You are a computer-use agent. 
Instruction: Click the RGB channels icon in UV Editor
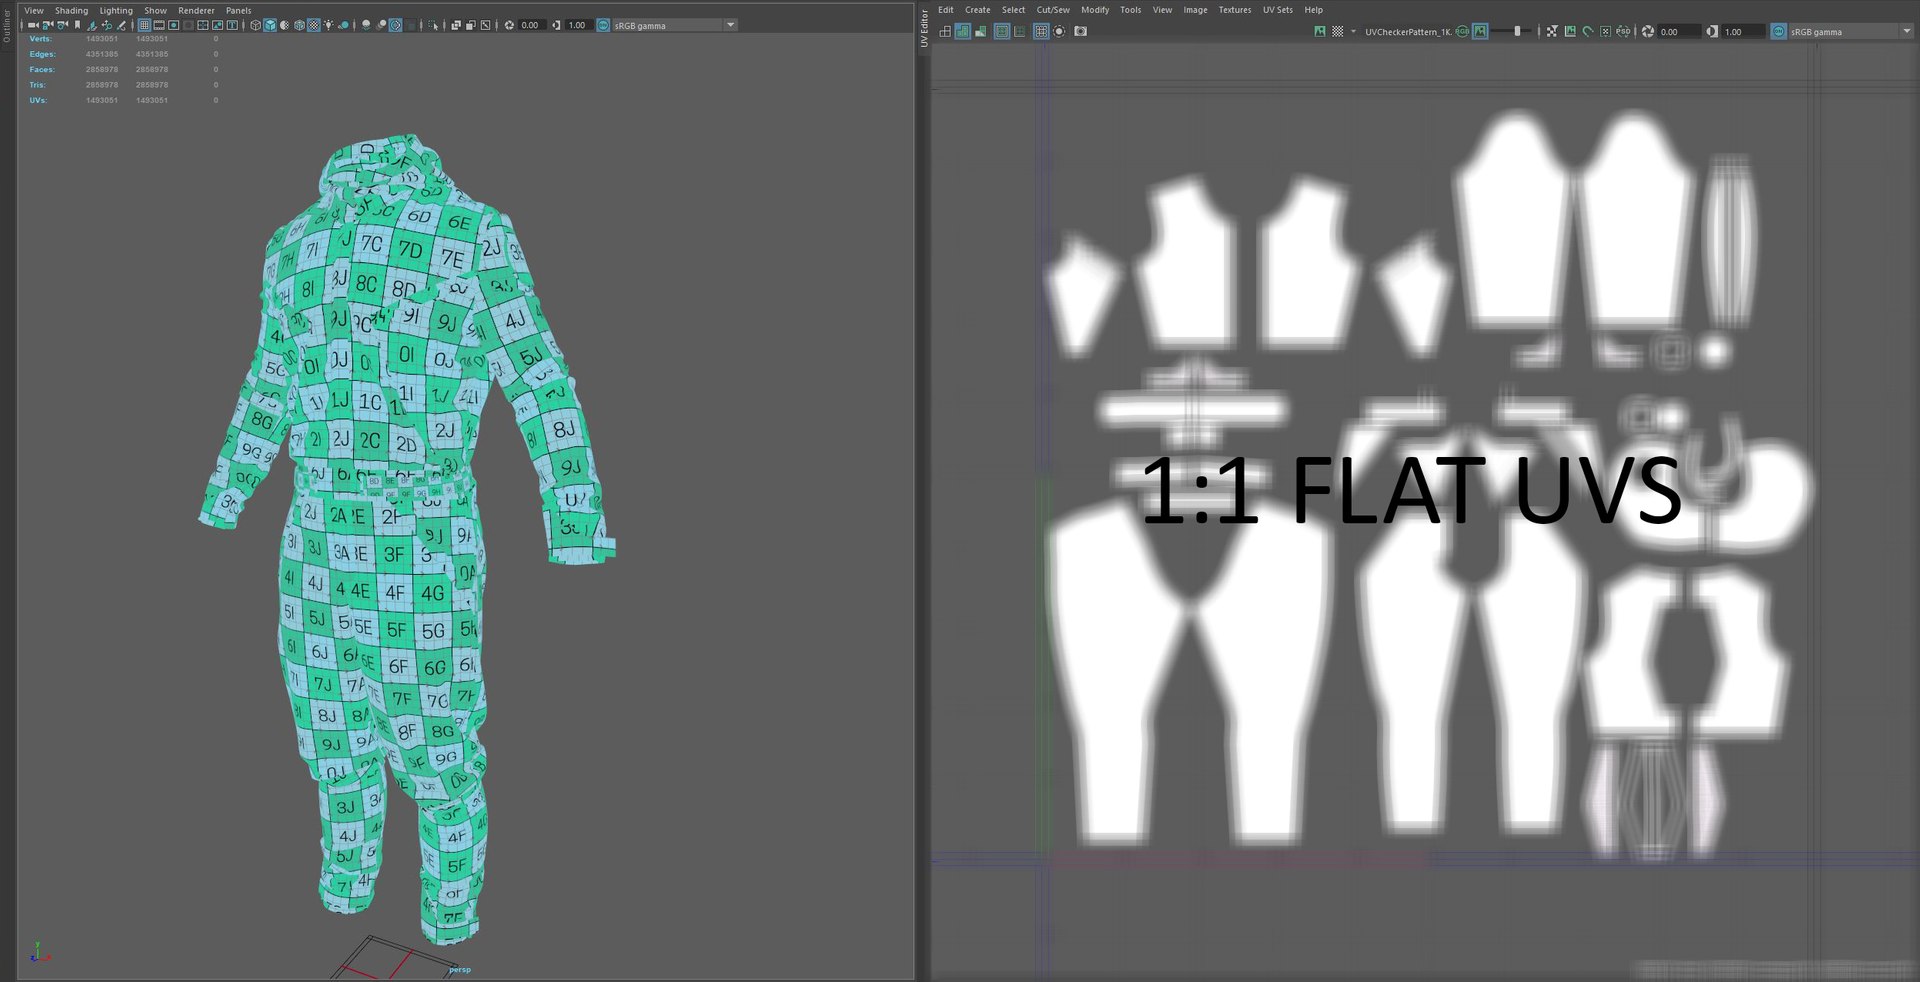[x=1462, y=31]
